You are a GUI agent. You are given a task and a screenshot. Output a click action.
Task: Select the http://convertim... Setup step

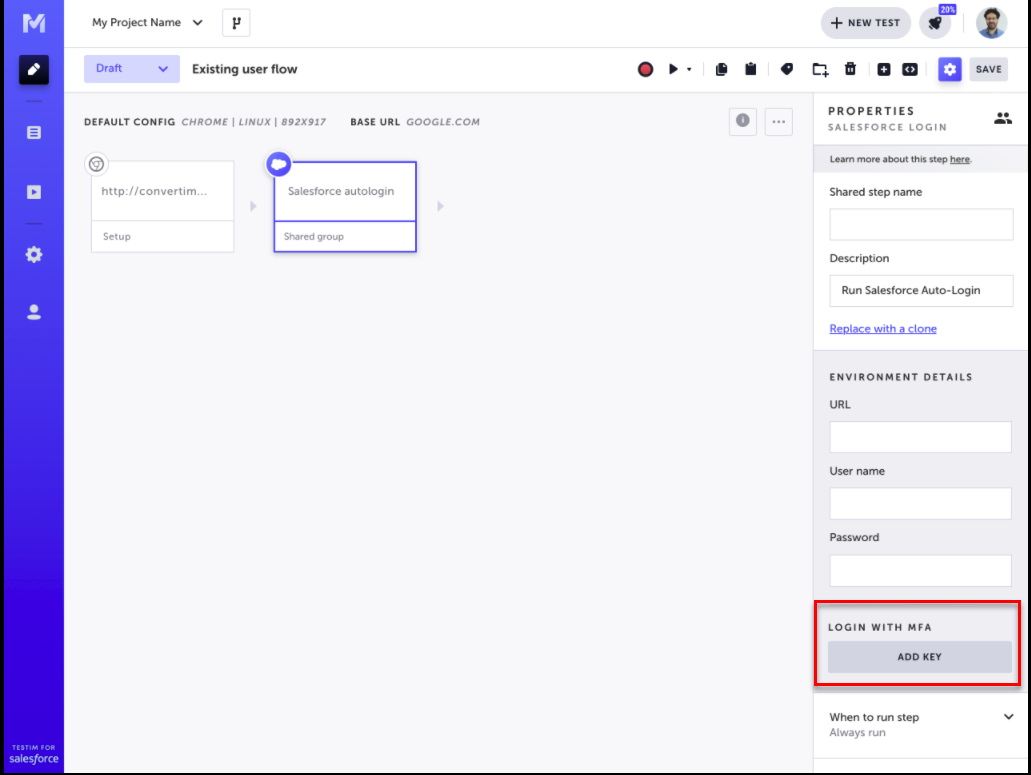tap(162, 206)
